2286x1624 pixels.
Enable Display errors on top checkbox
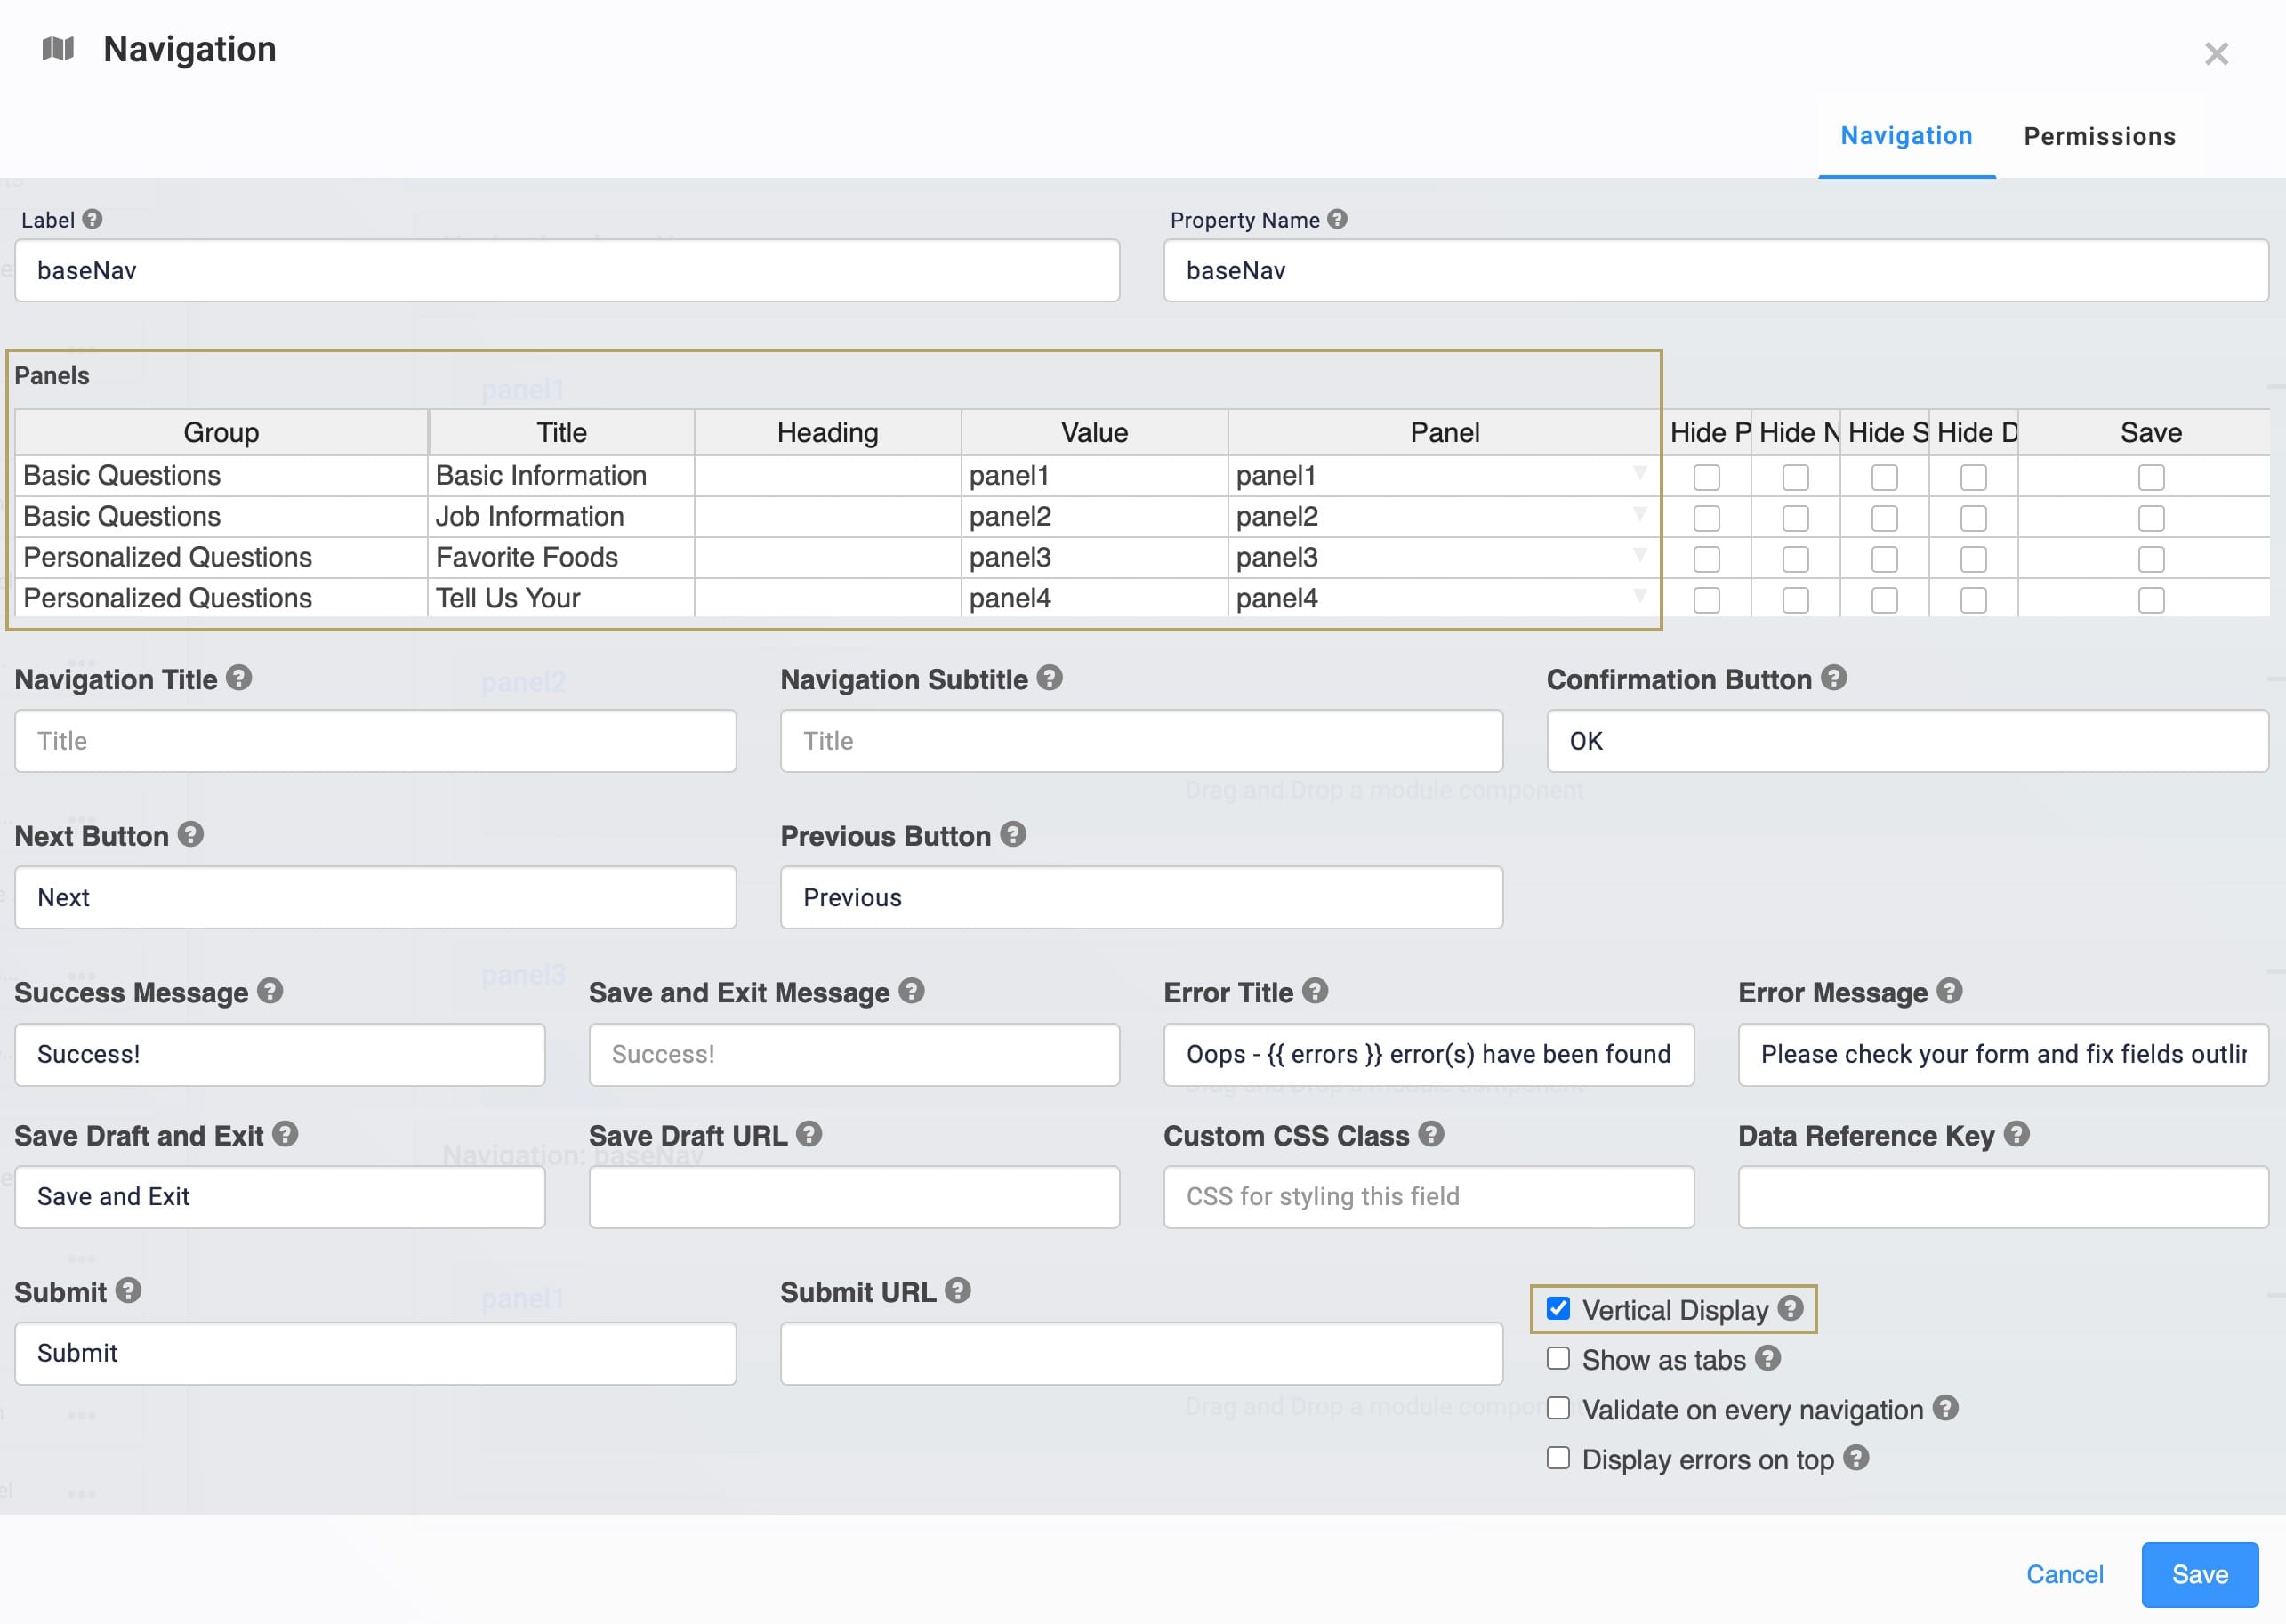(1558, 1459)
